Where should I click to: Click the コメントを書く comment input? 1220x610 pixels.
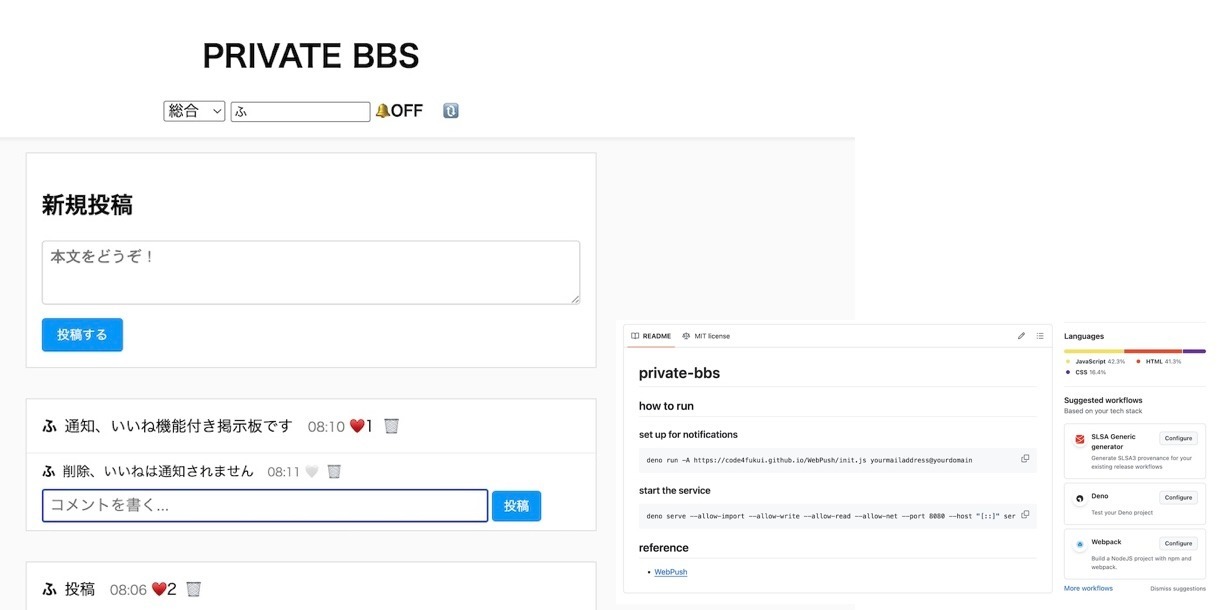[265, 506]
